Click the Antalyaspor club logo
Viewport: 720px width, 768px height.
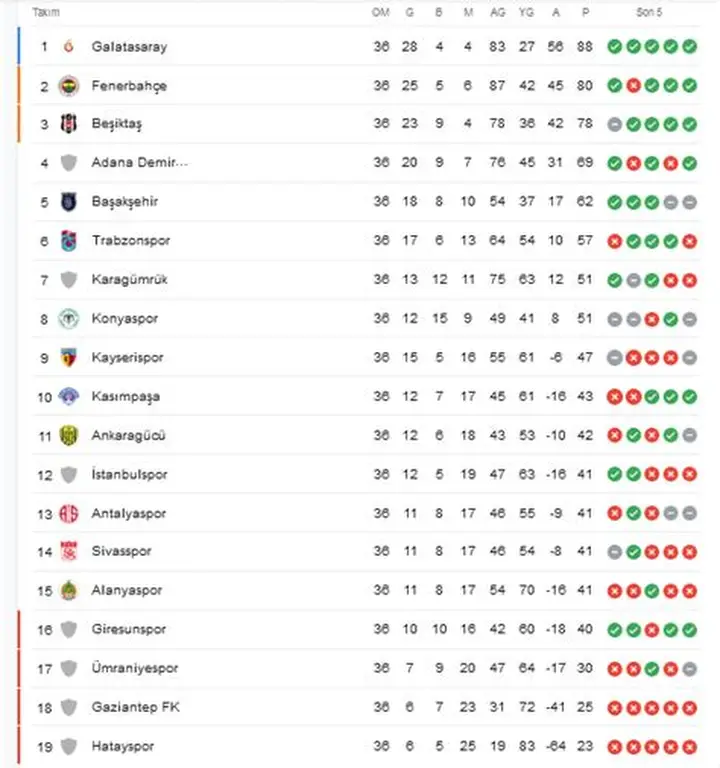pos(69,513)
